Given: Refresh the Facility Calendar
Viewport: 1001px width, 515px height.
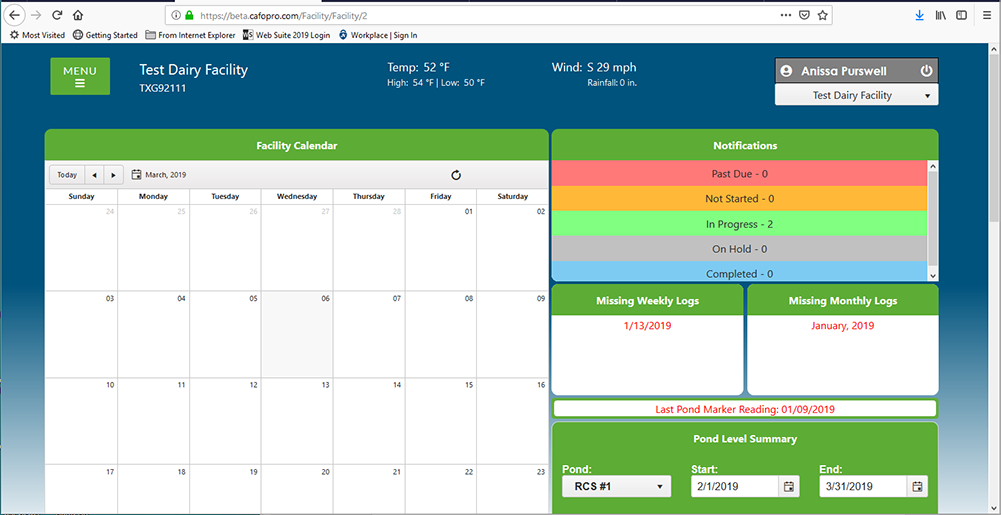Looking at the screenshot, I should point(456,175).
